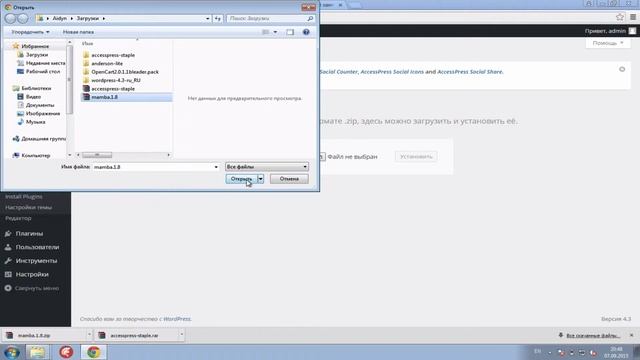
Task: Open the Все файлы file type dropdown
Action: coord(267,167)
